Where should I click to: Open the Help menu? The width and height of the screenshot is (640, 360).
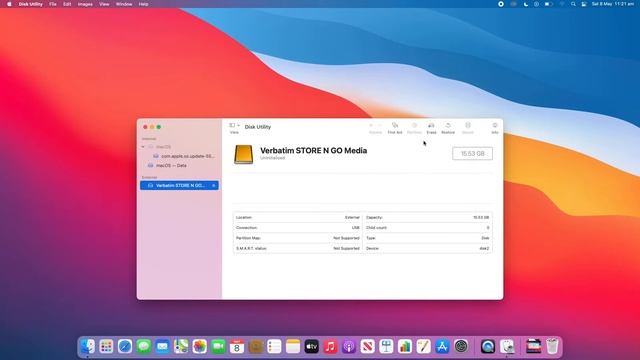(143, 4)
